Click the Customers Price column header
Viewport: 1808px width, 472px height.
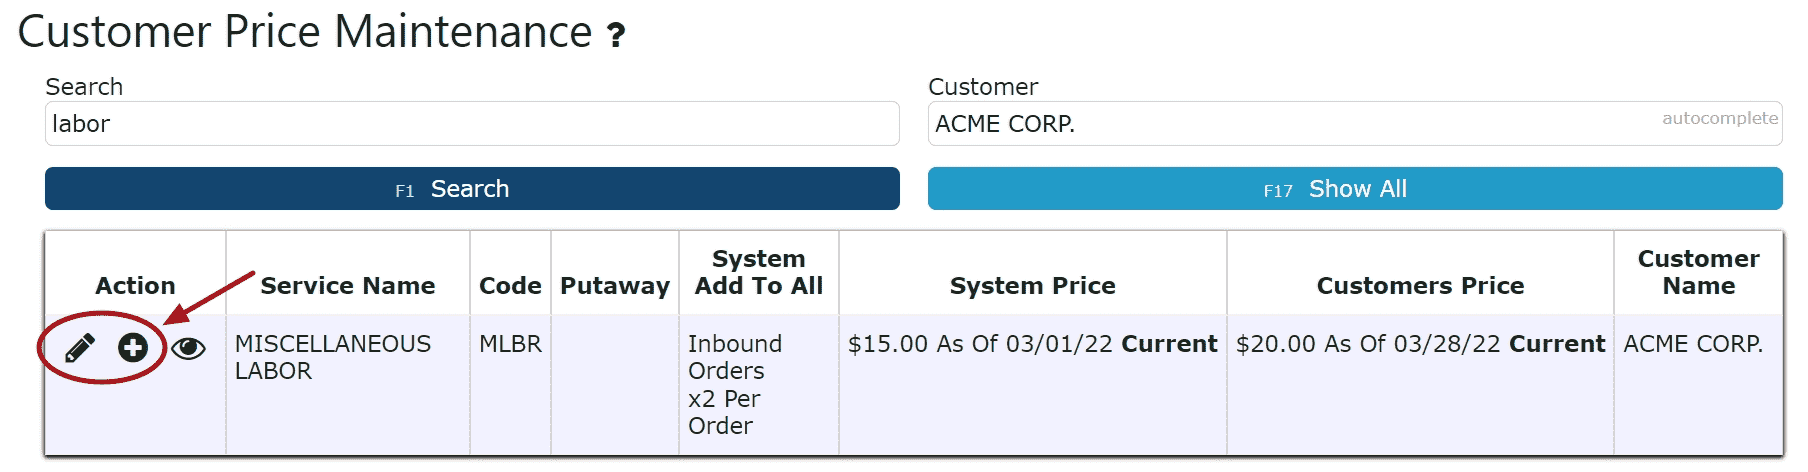pos(1420,286)
